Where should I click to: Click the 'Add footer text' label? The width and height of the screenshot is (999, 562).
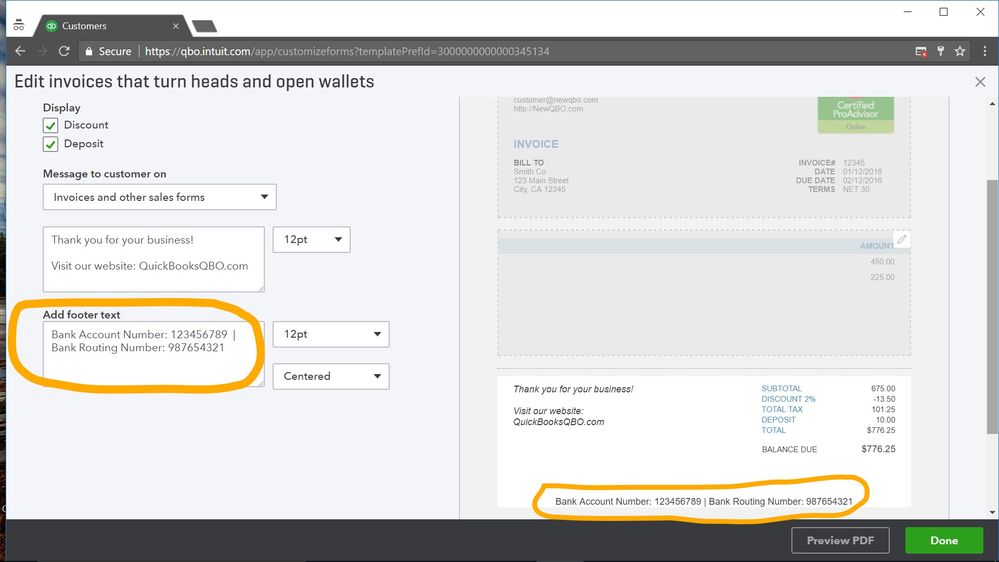coord(82,315)
